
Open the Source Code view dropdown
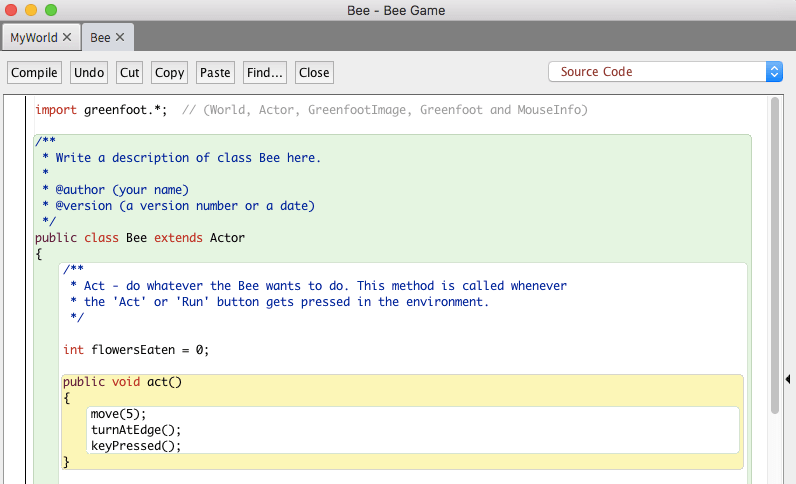point(665,72)
